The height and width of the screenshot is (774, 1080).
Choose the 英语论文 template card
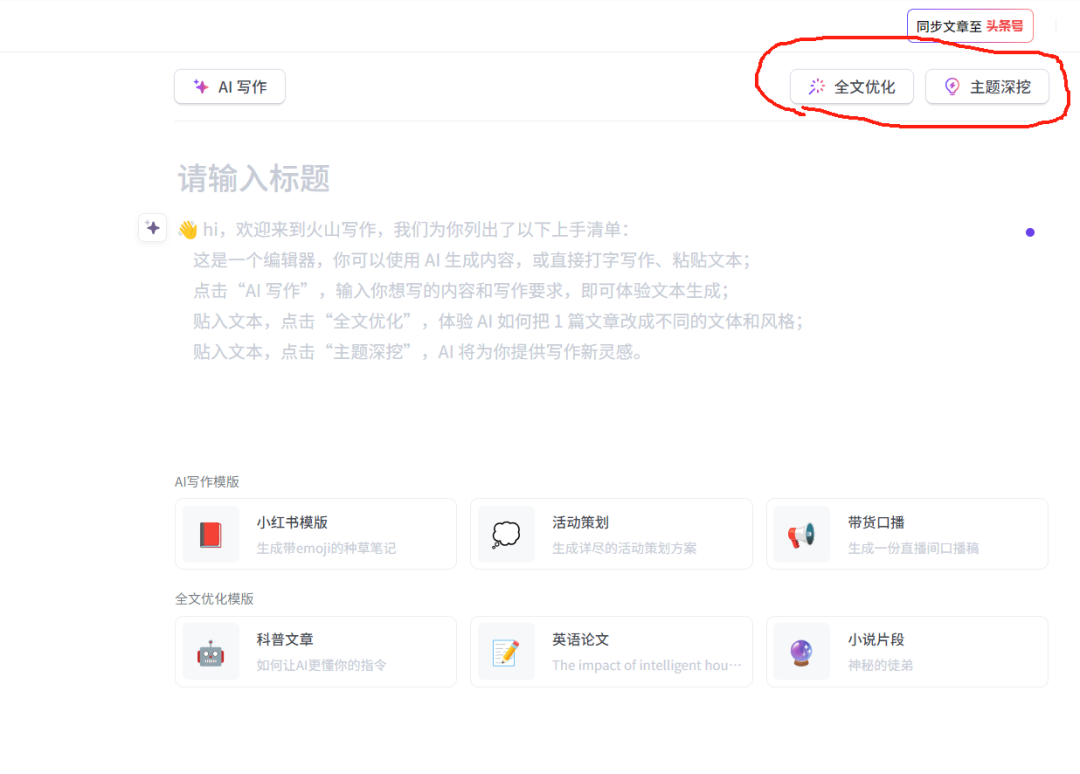point(611,651)
